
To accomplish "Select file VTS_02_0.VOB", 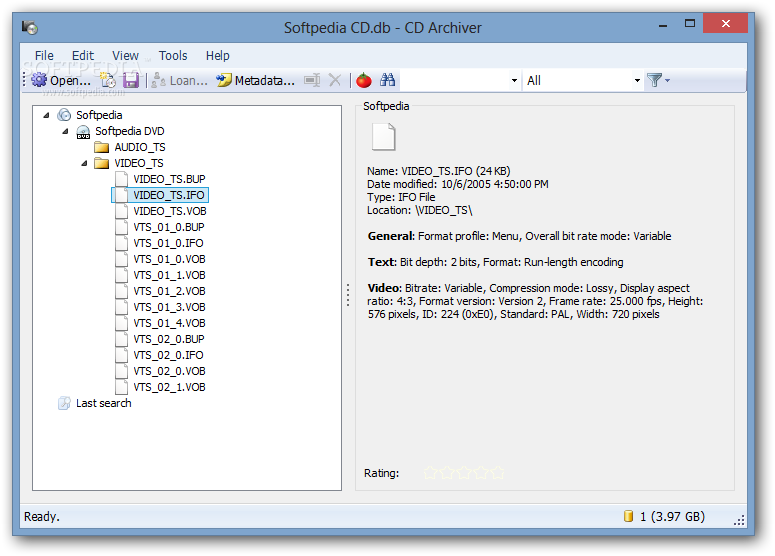I will [169, 371].
